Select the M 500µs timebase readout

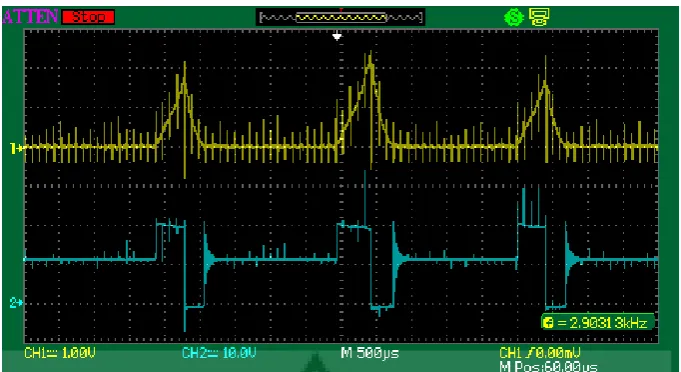370,352
